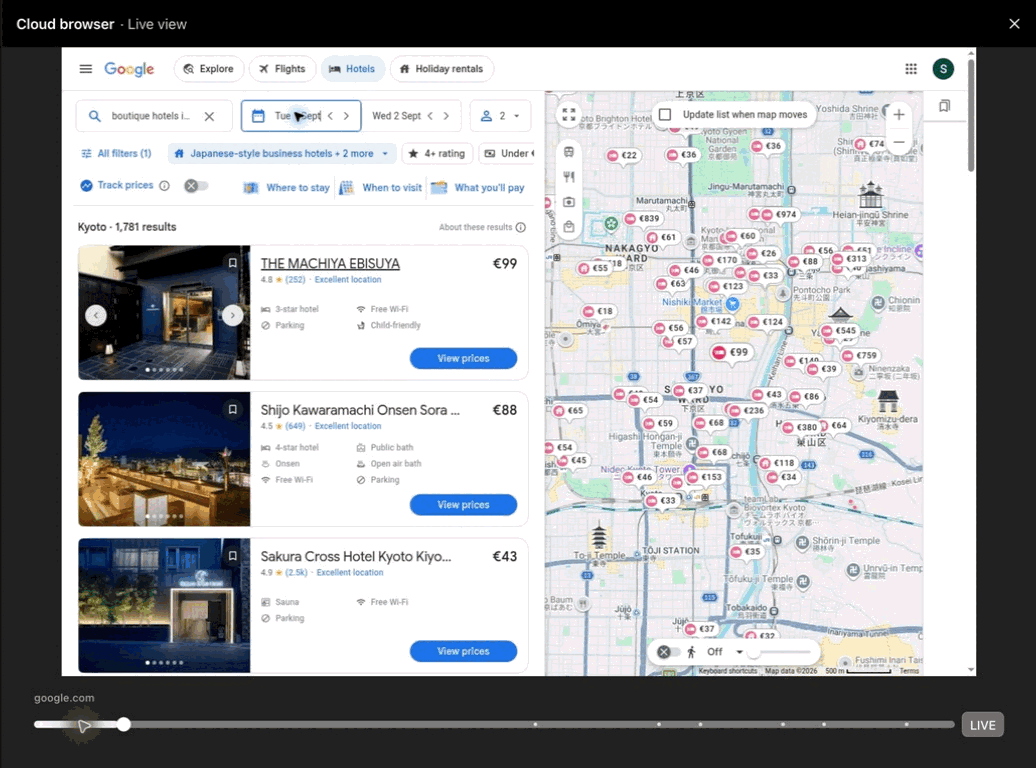This screenshot has height=768, width=1036.
Task: Show restaurants on the map
Action: (x=569, y=177)
